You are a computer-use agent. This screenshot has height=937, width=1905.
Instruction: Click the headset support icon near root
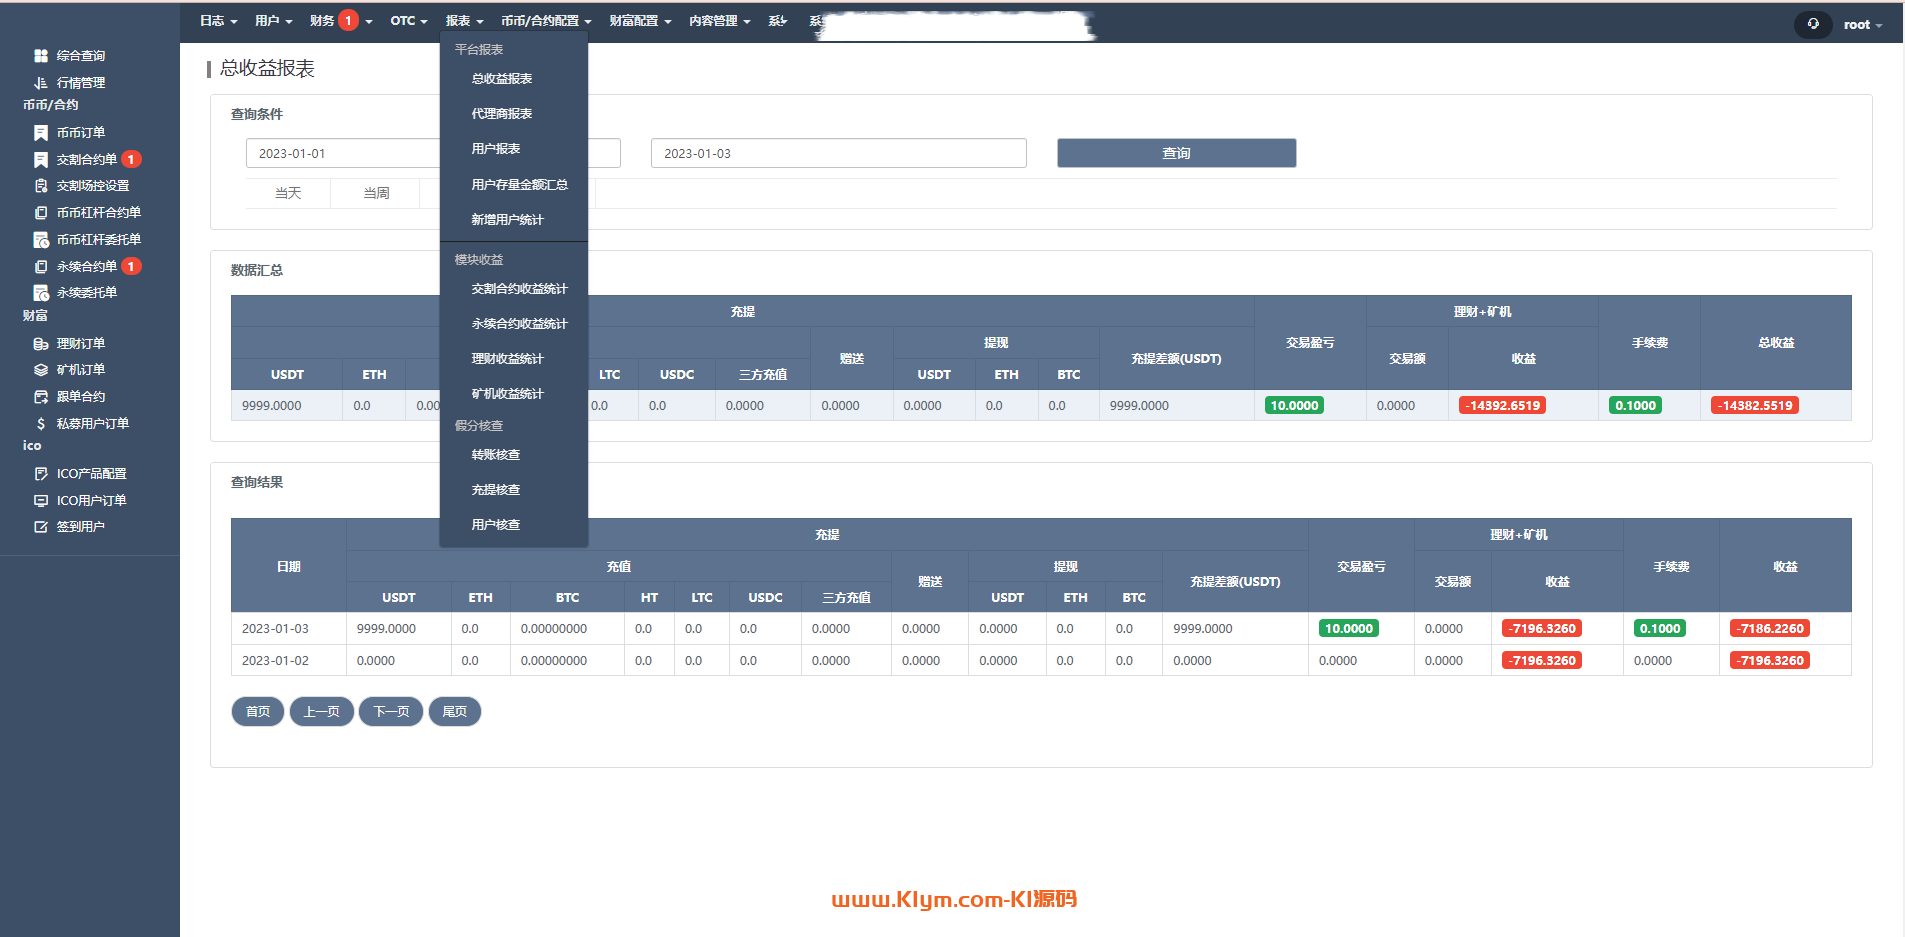click(x=1813, y=24)
